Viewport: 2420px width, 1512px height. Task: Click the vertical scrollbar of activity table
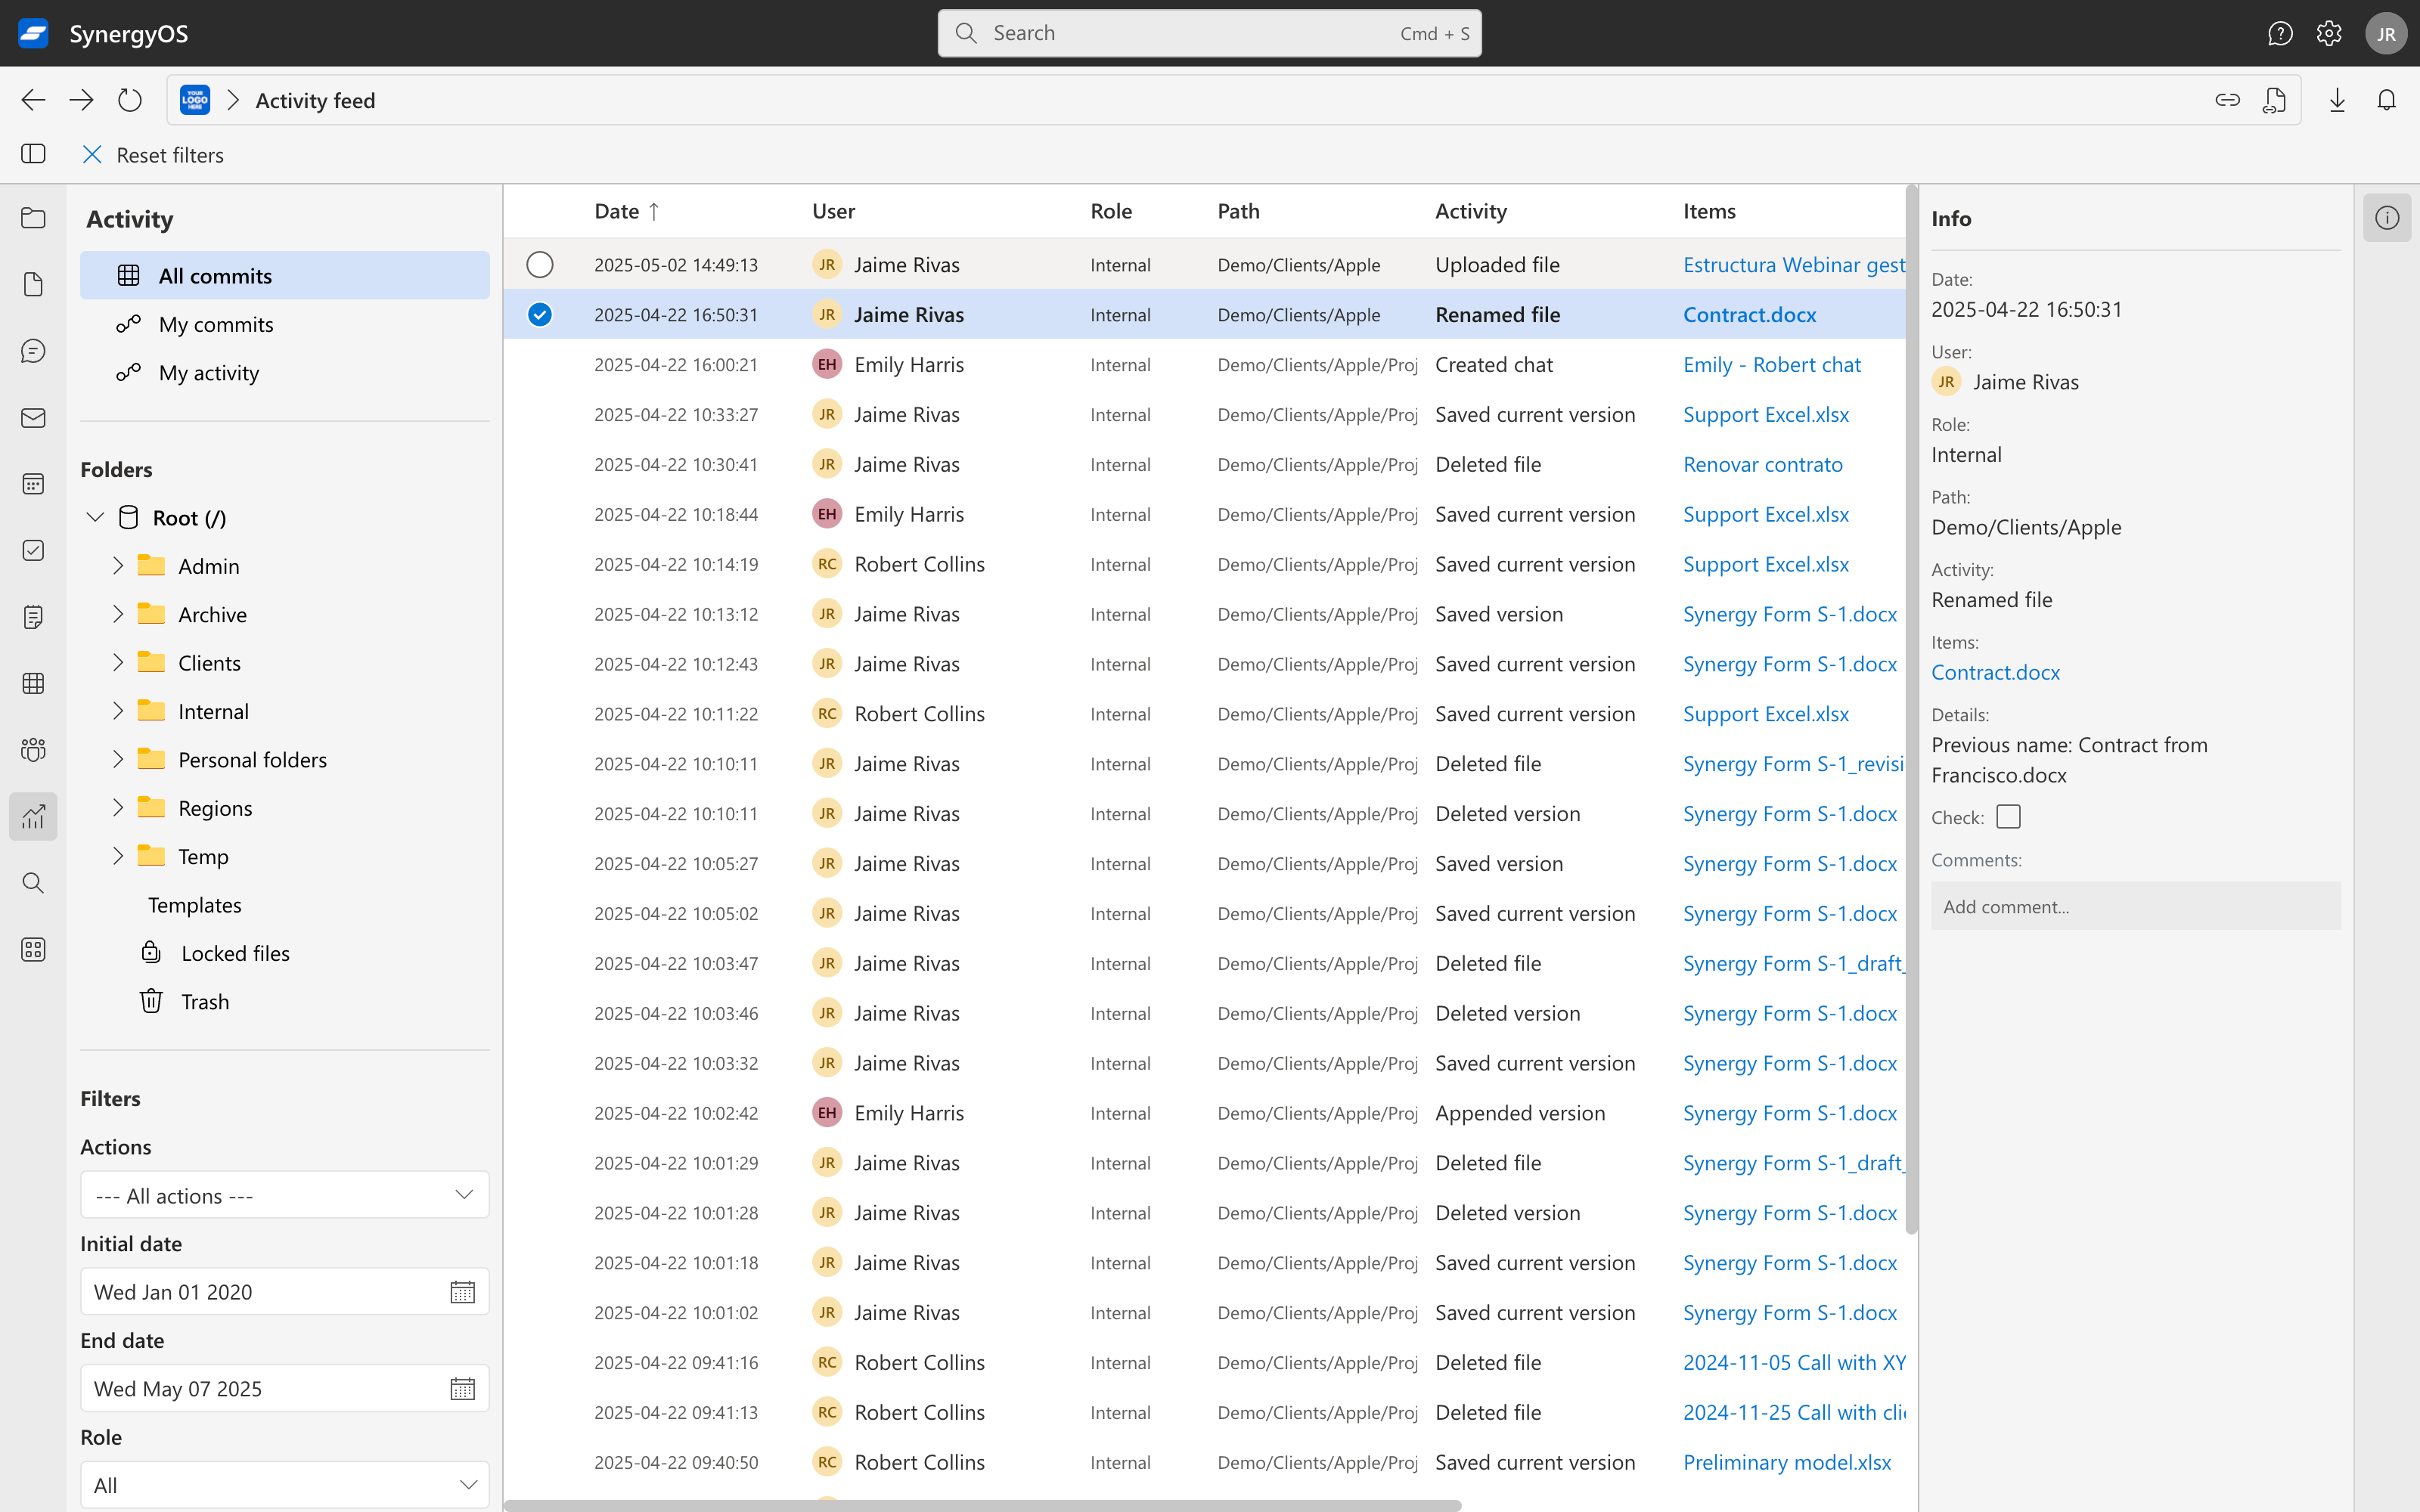pos(1911,710)
